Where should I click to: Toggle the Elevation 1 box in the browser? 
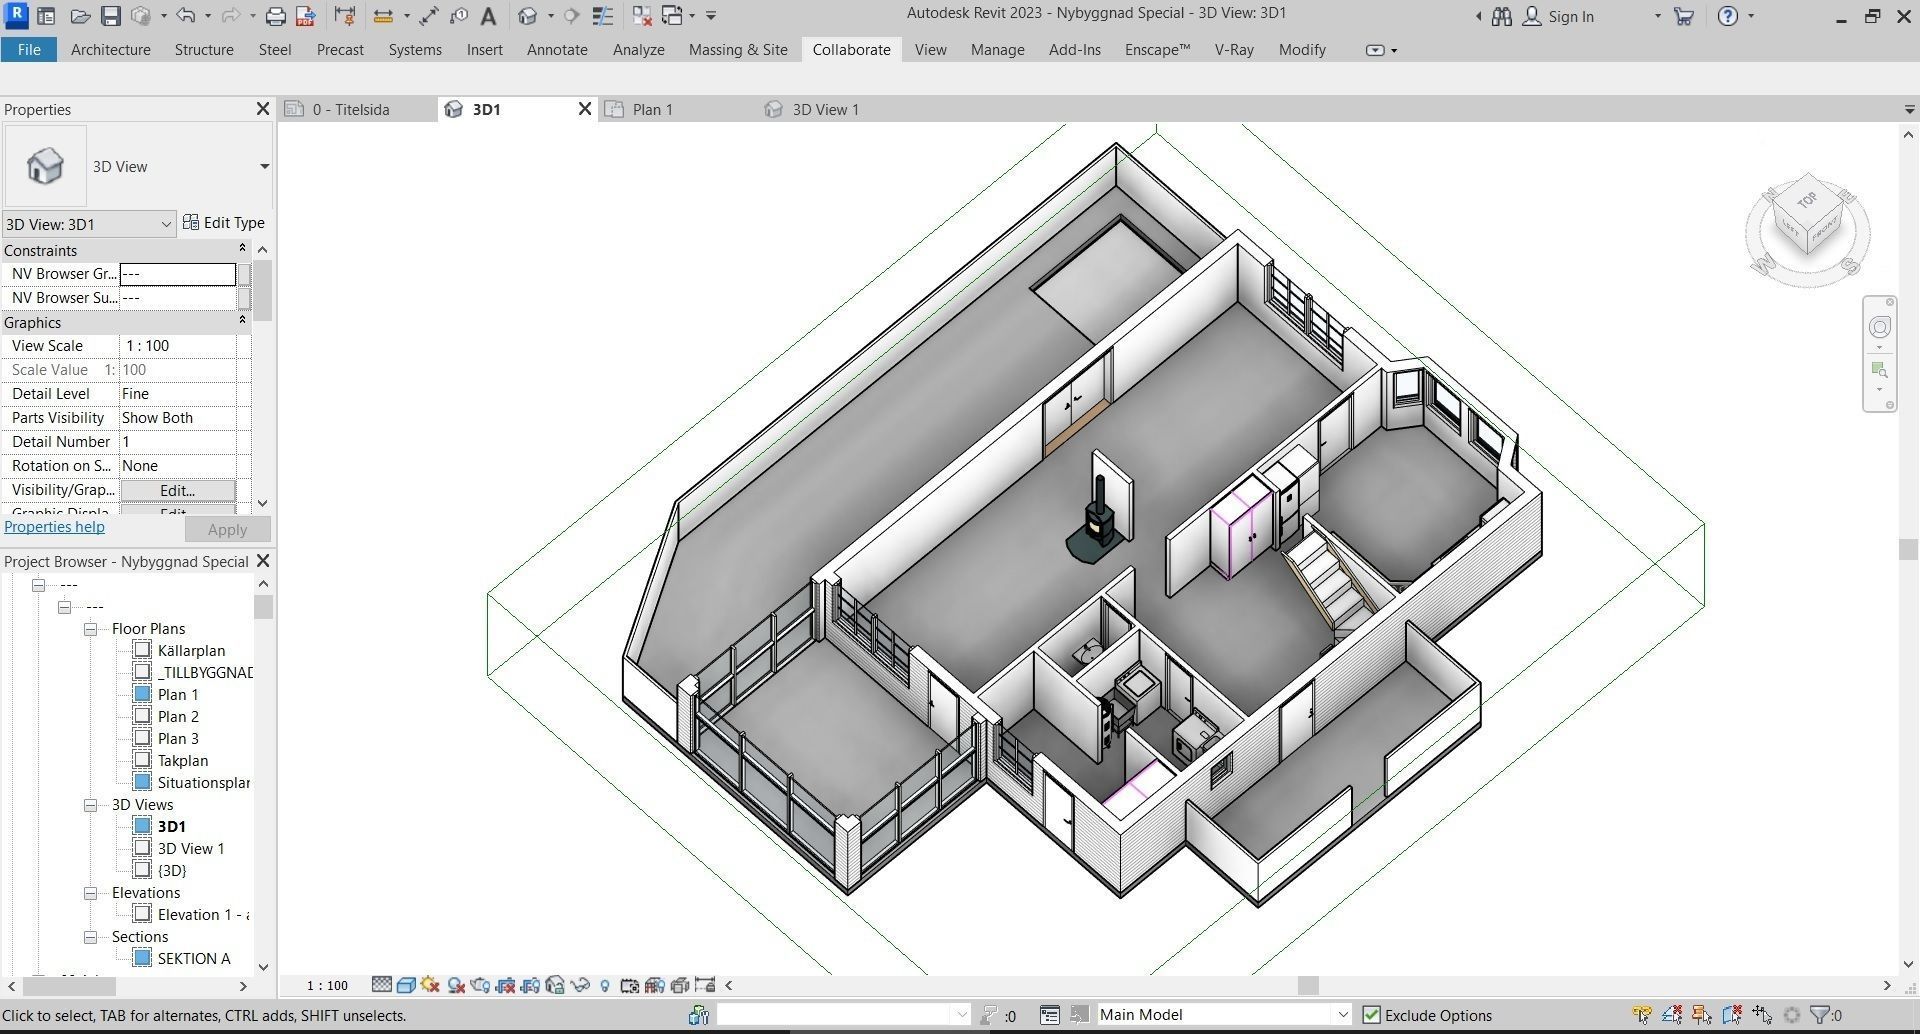pos(142,914)
